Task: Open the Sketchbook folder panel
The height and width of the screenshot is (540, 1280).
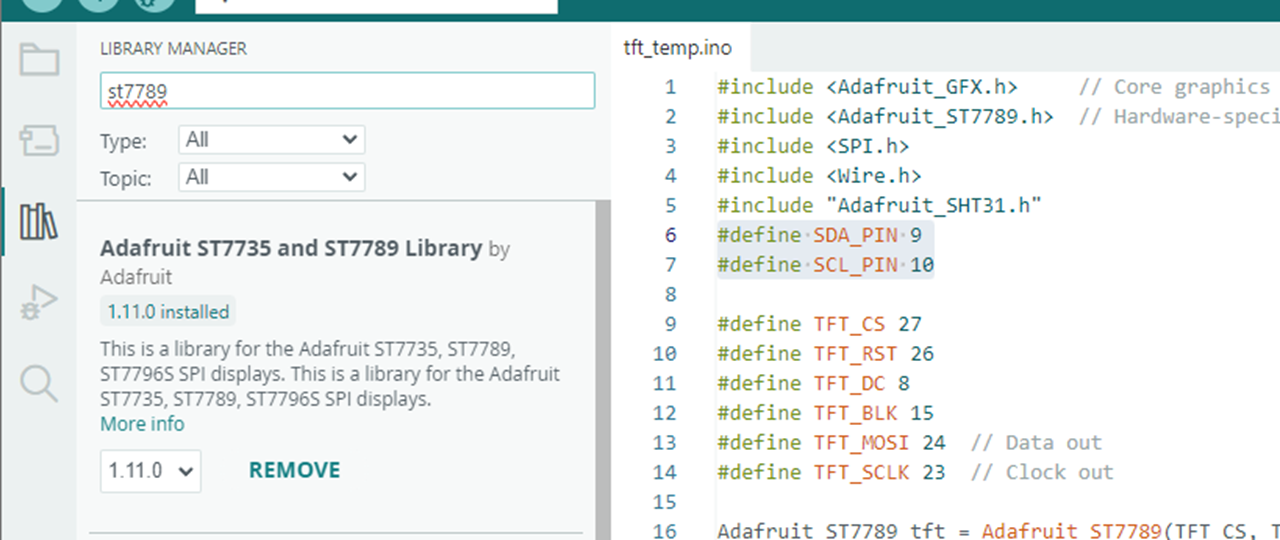Action: pyautogui.click(x=39, y=60)
